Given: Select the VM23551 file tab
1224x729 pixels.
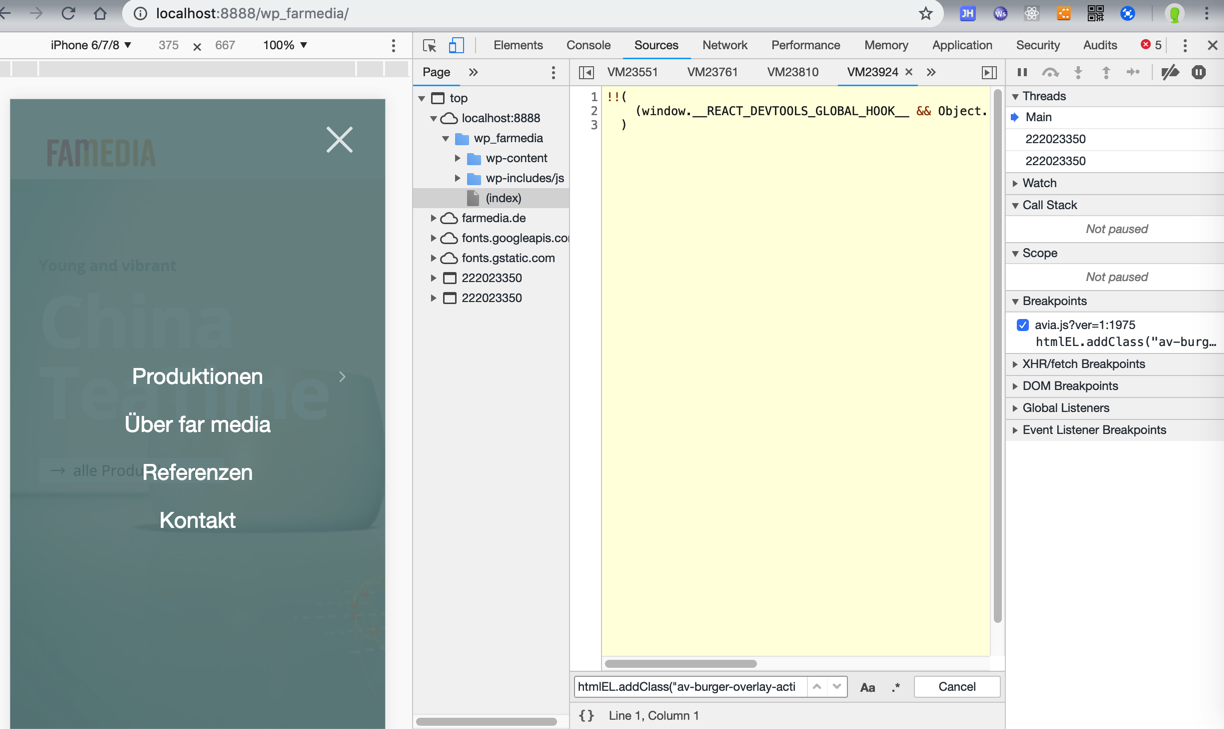Looking at the screenshot, I should (632, 72).
